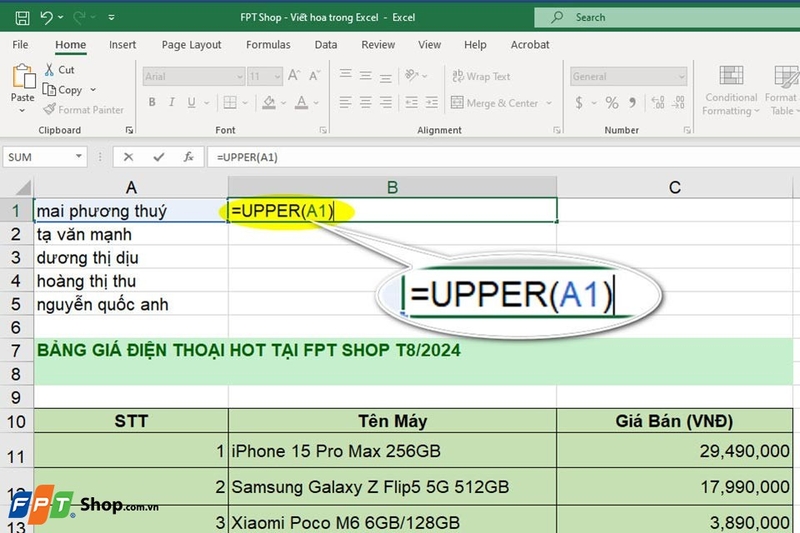
Task: Click the Name Box showing SUM
Action: pos(45,157)
